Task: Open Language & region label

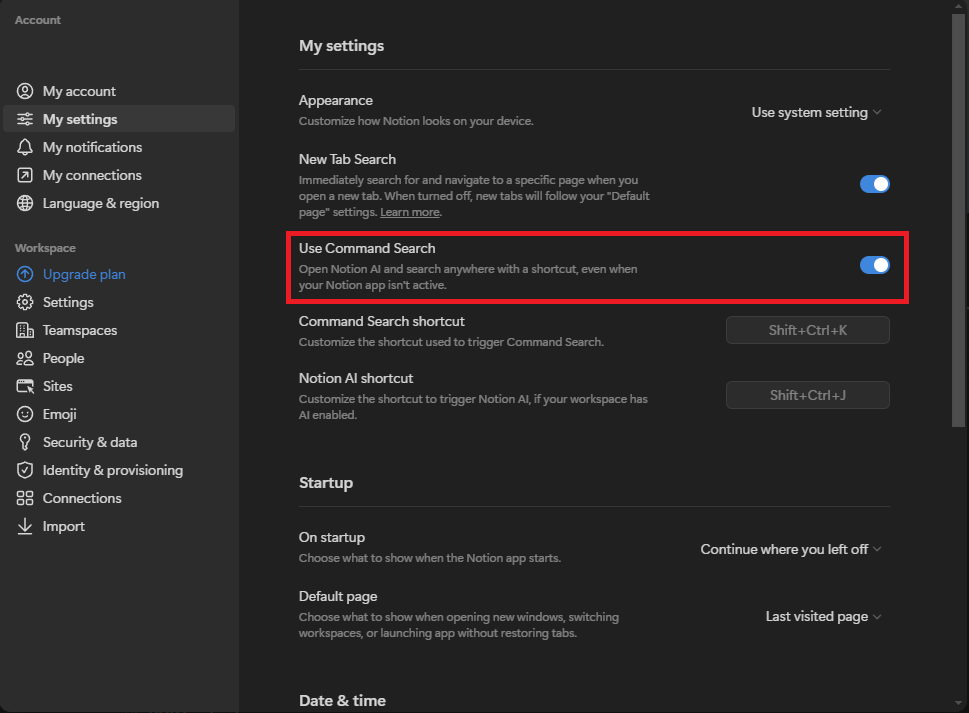Action: tap(101, 203)
